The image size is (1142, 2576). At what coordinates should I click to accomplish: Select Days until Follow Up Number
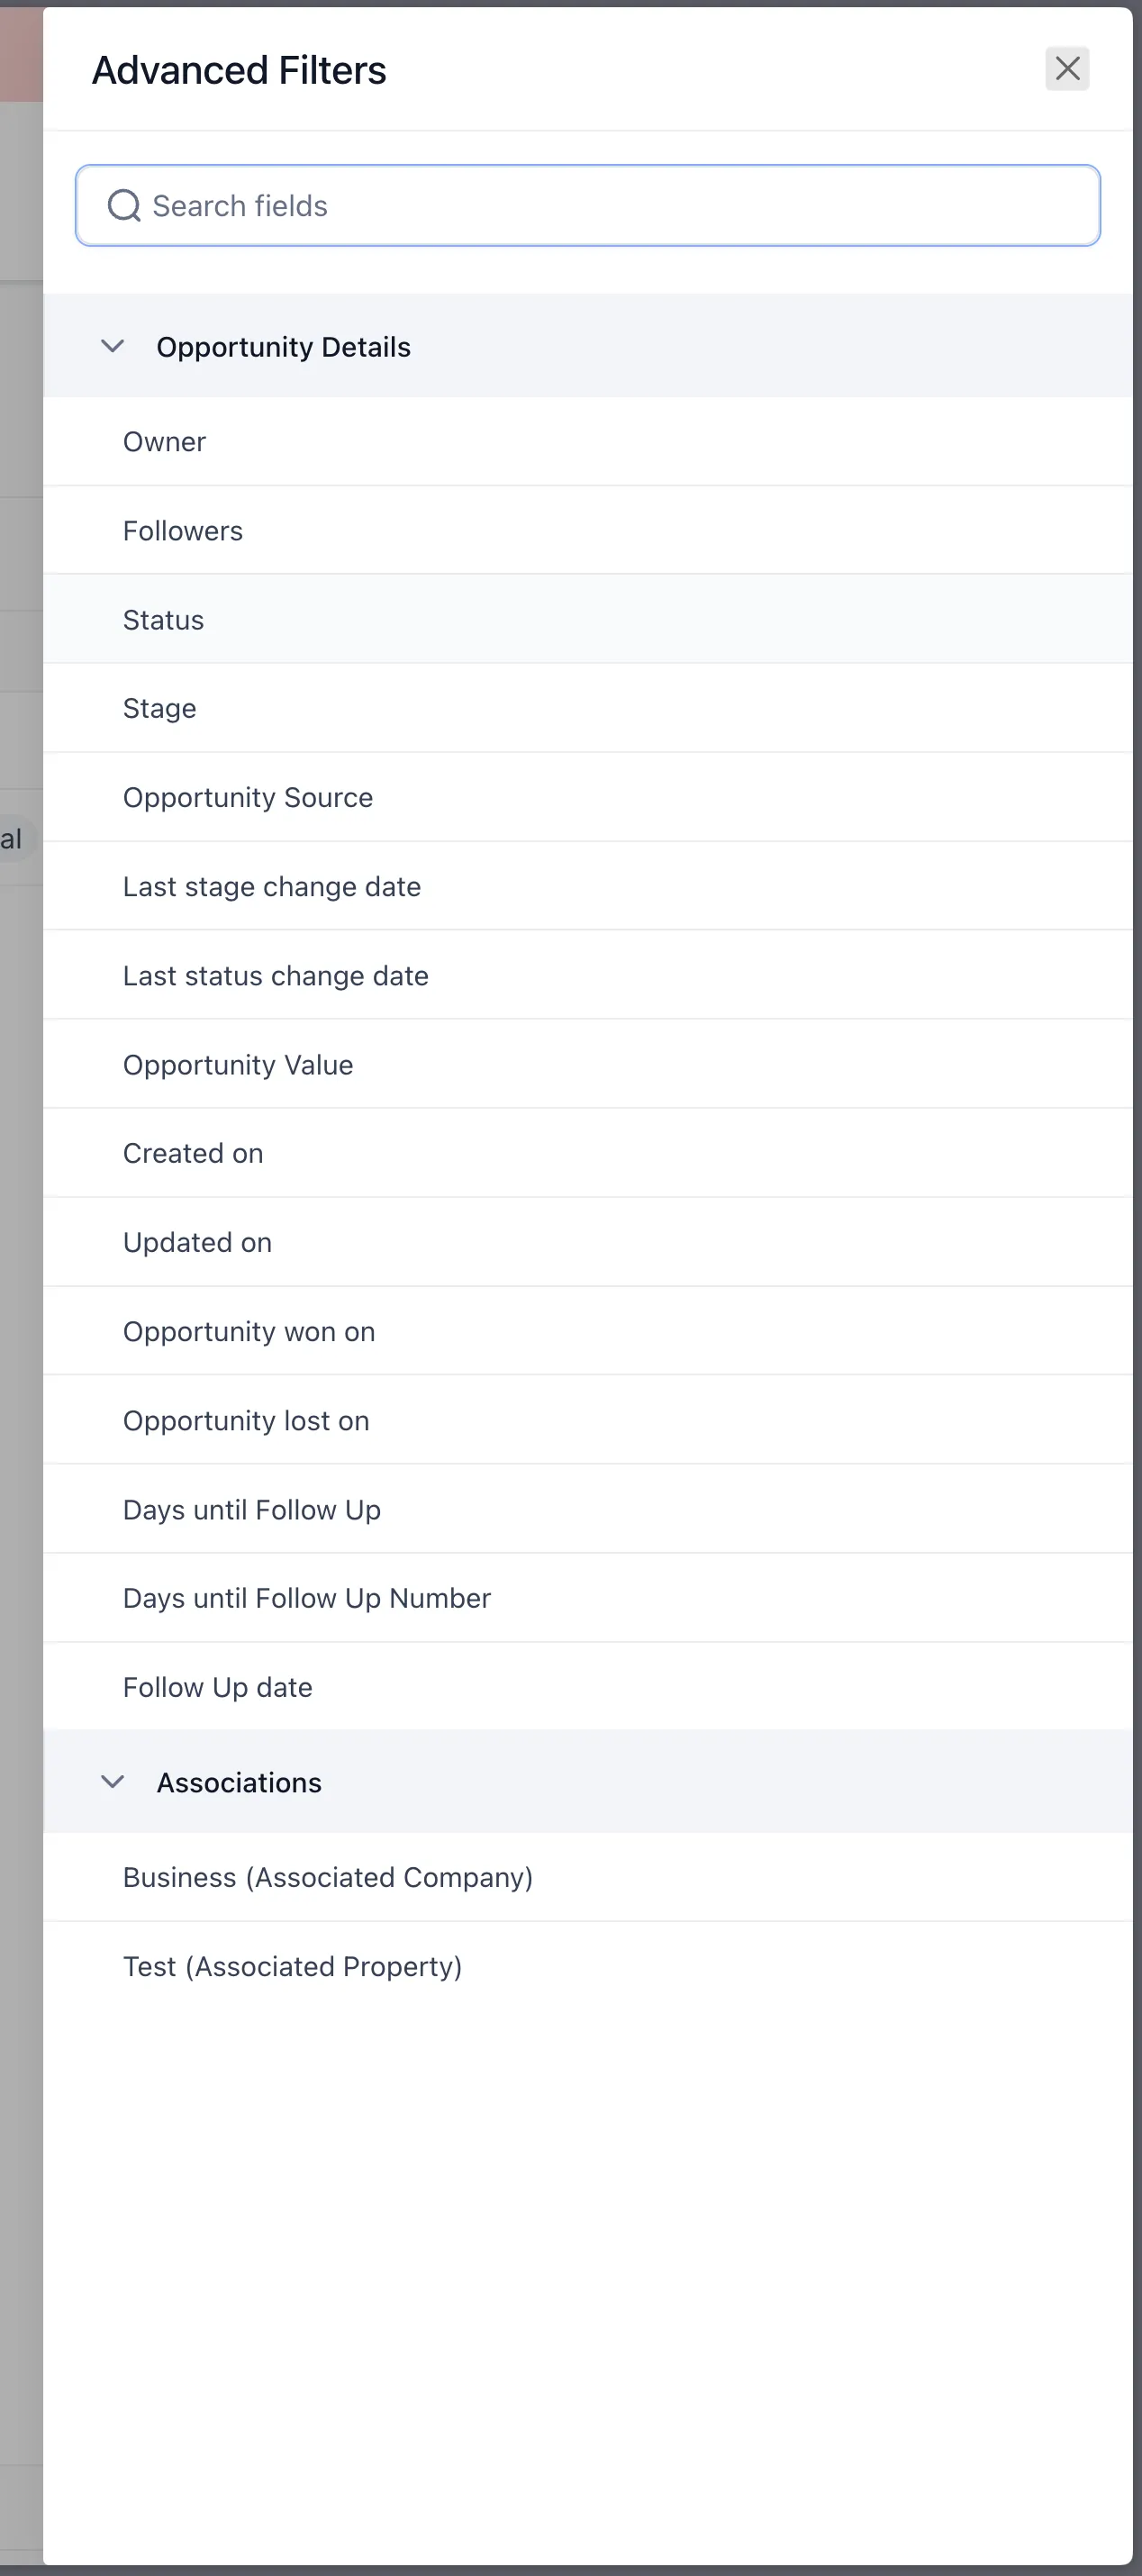(588, 1598)
